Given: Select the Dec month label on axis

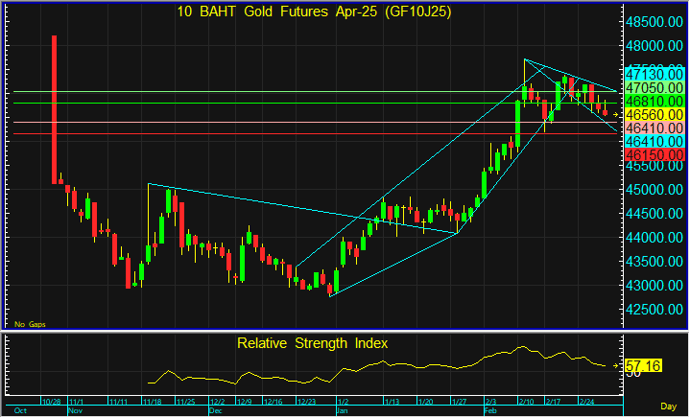Looking at the screenshot, I should click(x=216, y=411).
